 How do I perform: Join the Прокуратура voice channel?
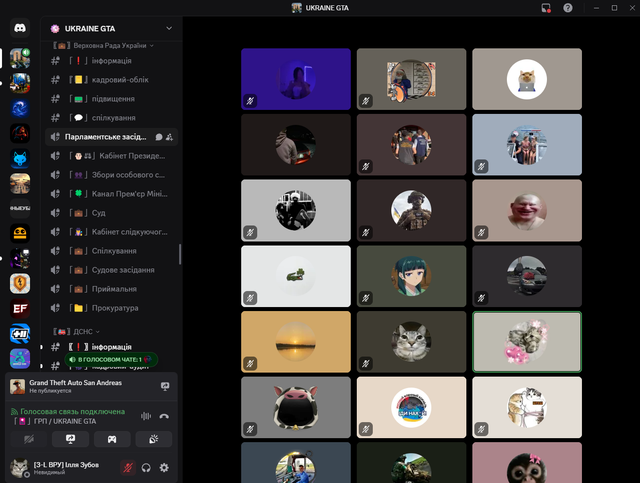click(x=111, y=308)
